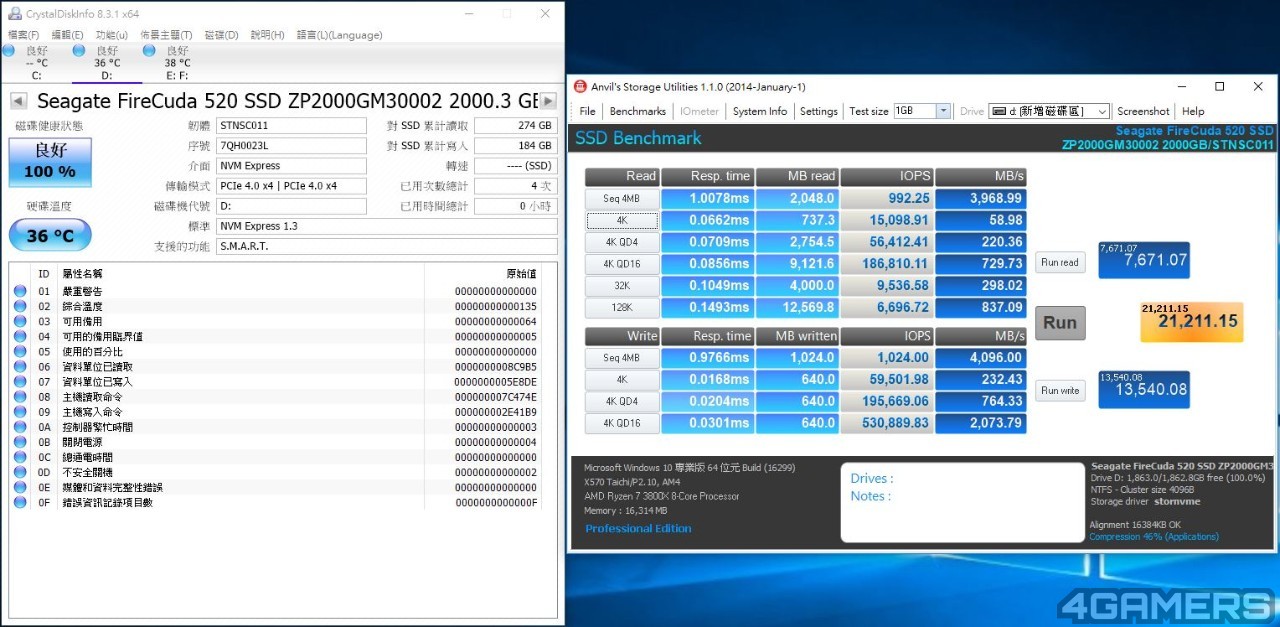Click the status dot for 使用的百分比 row

point(20,351)
